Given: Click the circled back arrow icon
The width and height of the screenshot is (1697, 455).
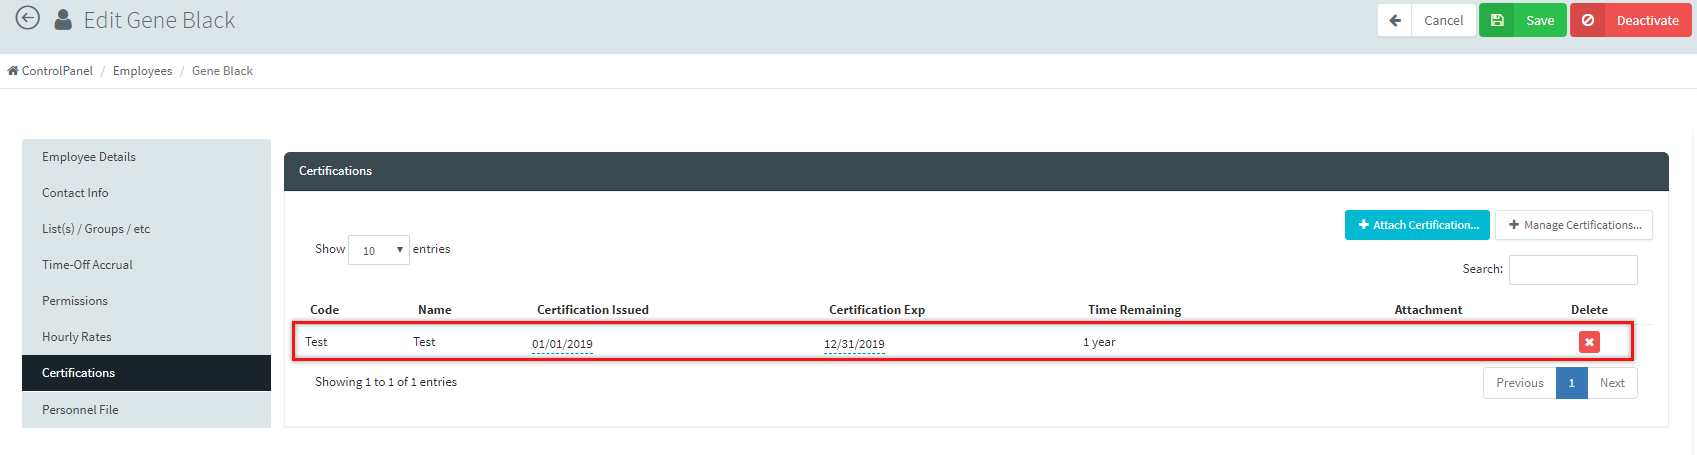Looking at the screenshot, I should 28,18.
